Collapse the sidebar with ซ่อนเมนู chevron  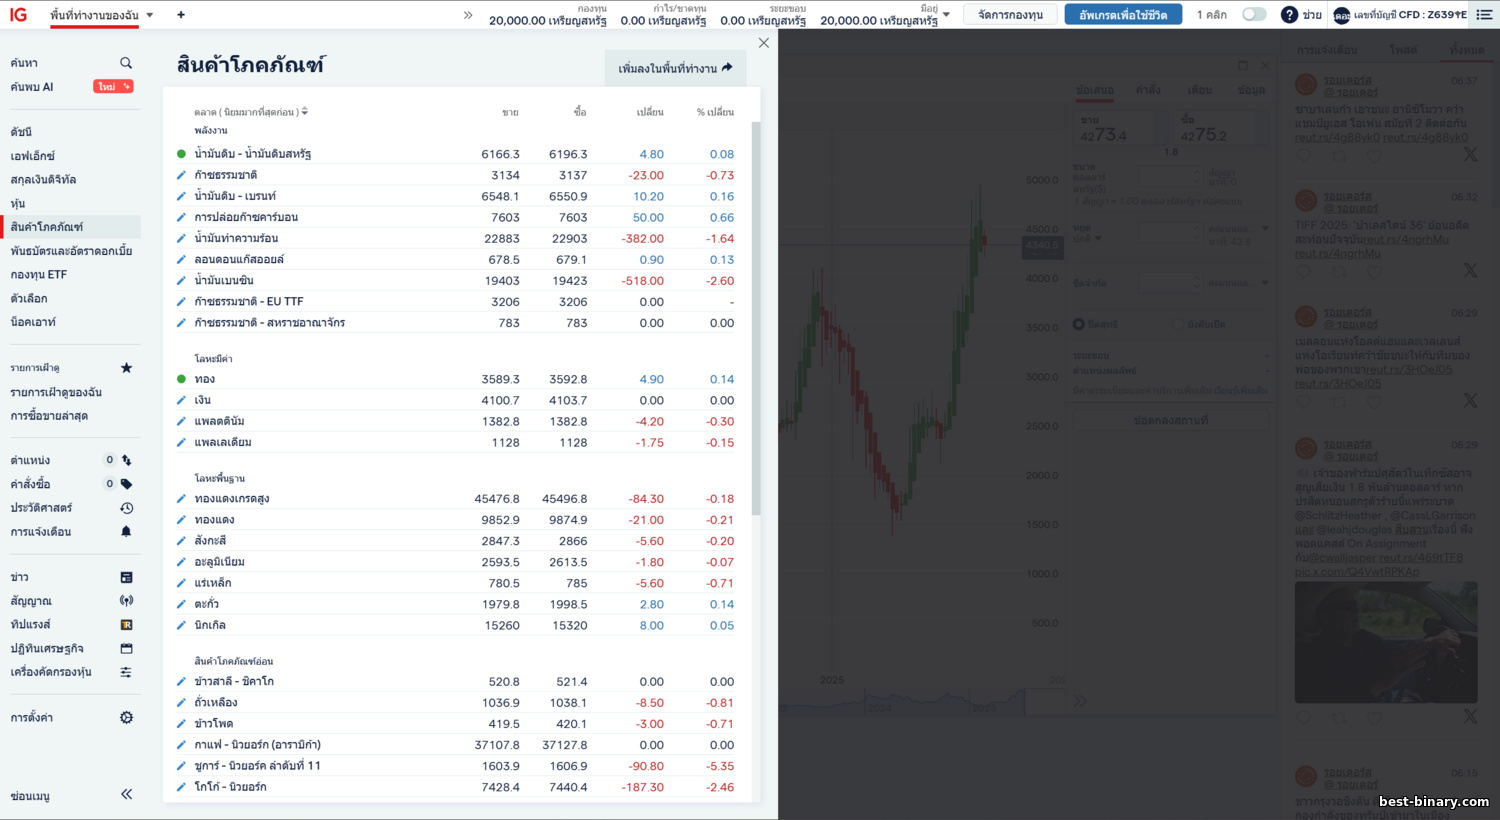126,795
